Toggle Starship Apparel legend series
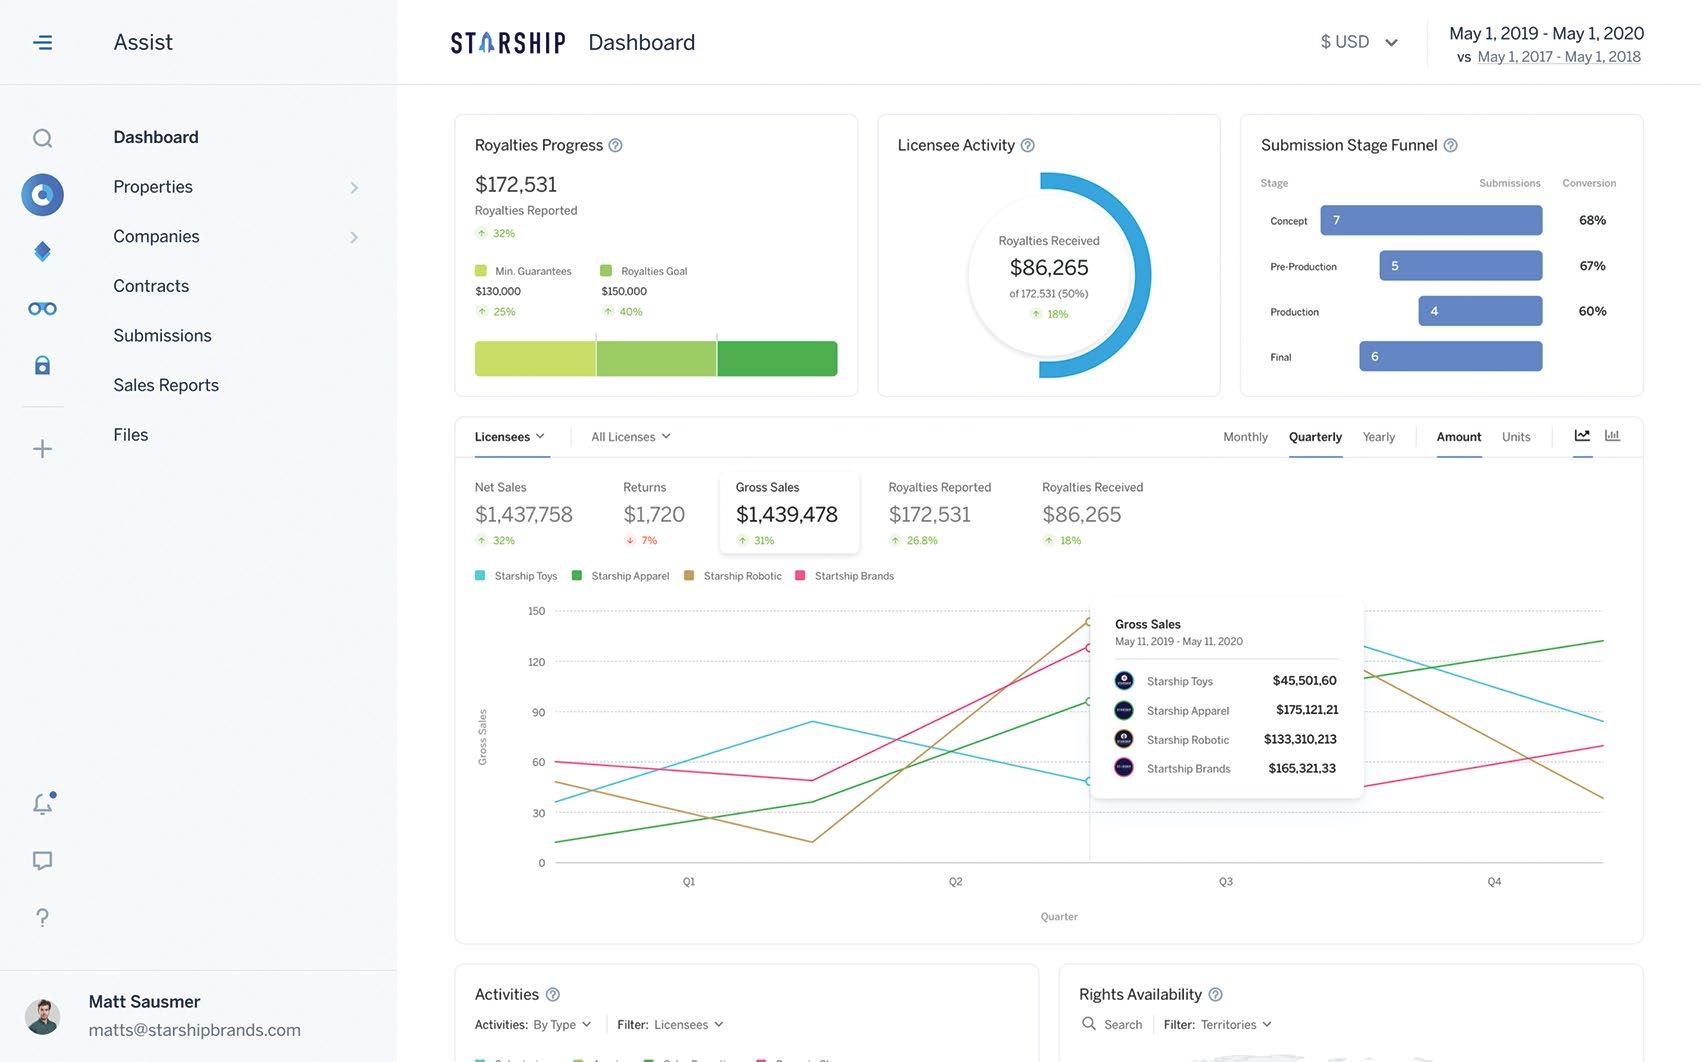Image resolution: width=1701 pixels, height=1062 pixels. (x=620, y=576)
